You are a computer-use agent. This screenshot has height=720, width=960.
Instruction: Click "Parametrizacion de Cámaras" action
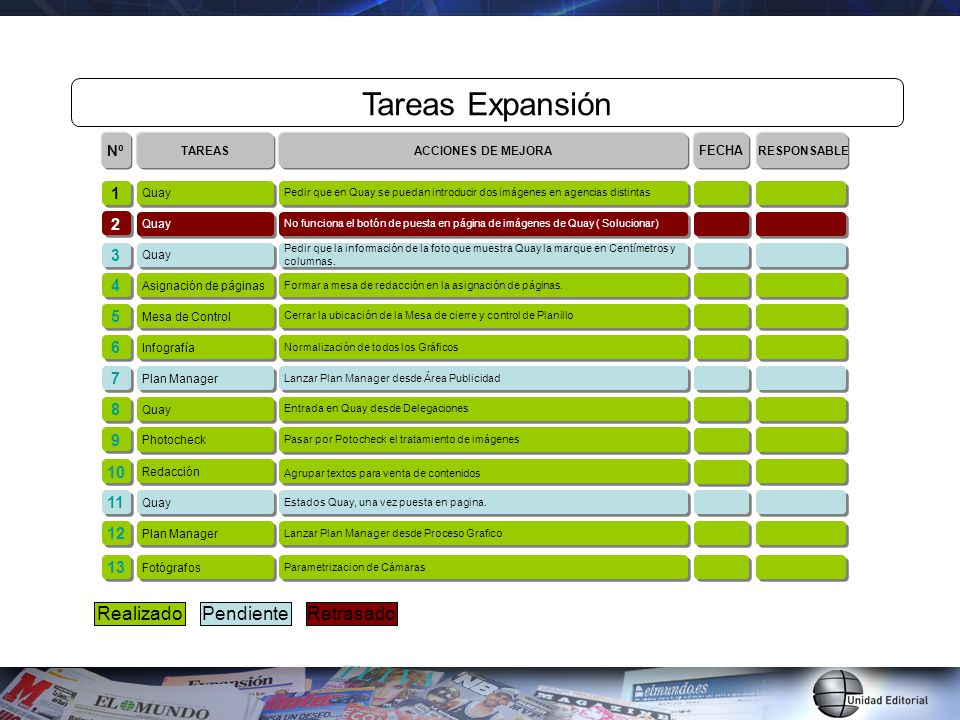(x=484, y=568)
